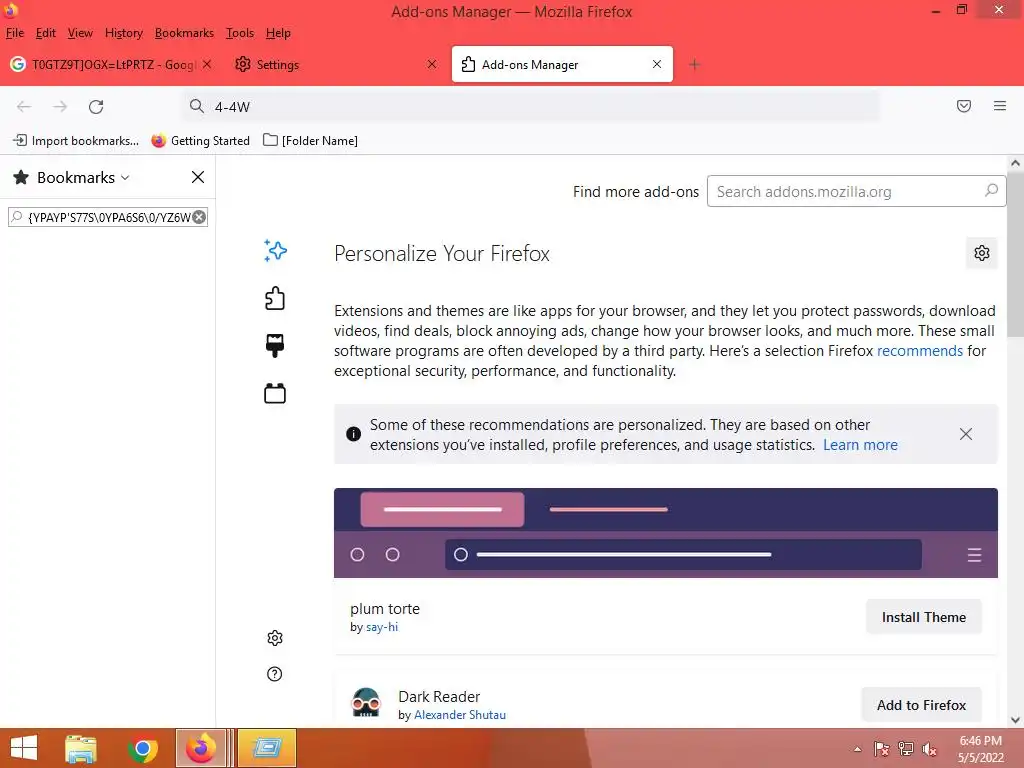The image size is (1024, 768).
Task: Open the File menu
Action: tap(14, 33)
